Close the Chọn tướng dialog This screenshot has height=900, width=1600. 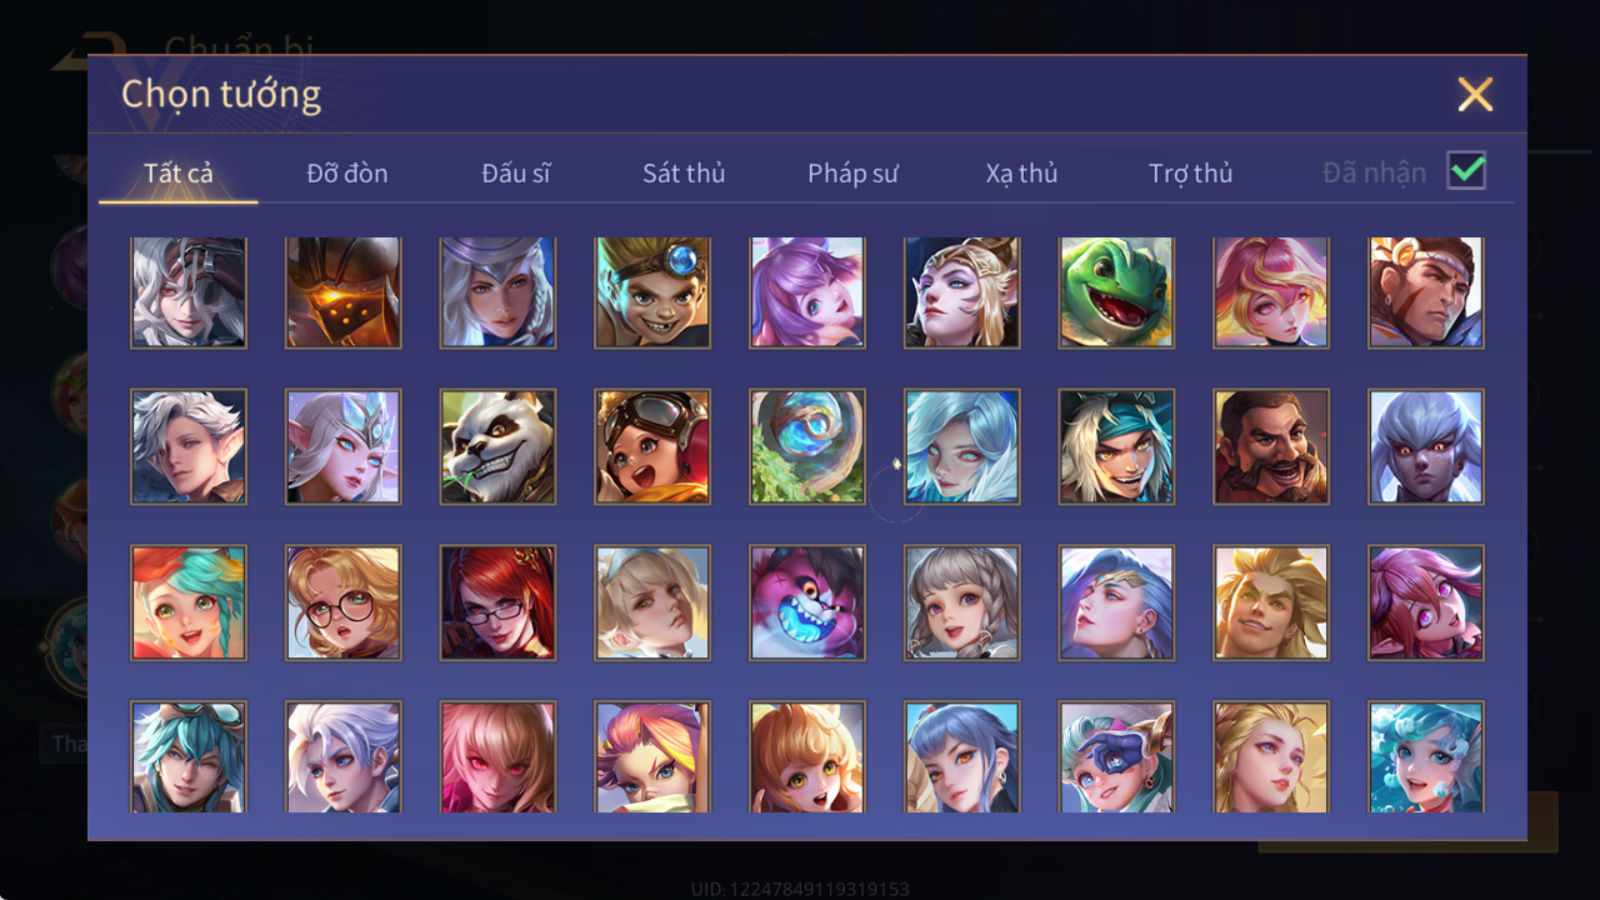click(x=1475, y=95)
